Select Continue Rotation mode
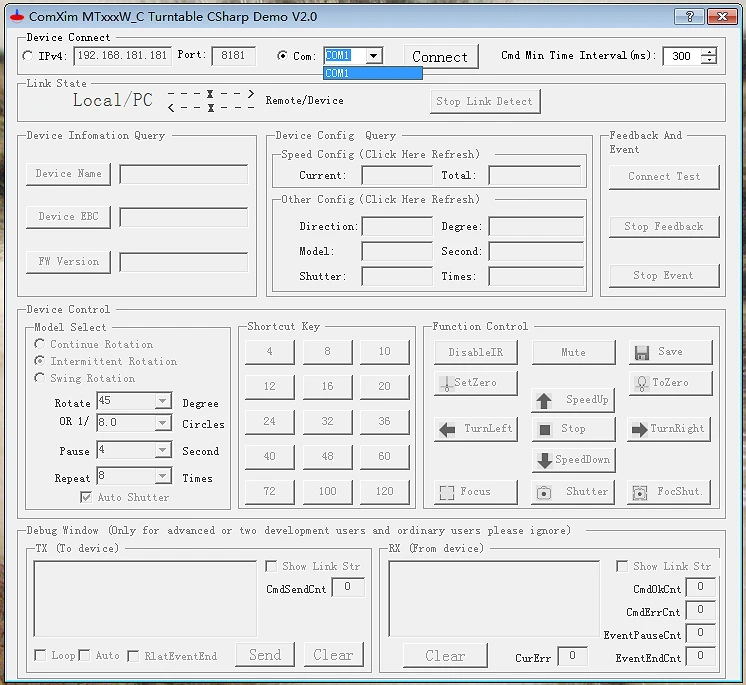 [39, 343]
